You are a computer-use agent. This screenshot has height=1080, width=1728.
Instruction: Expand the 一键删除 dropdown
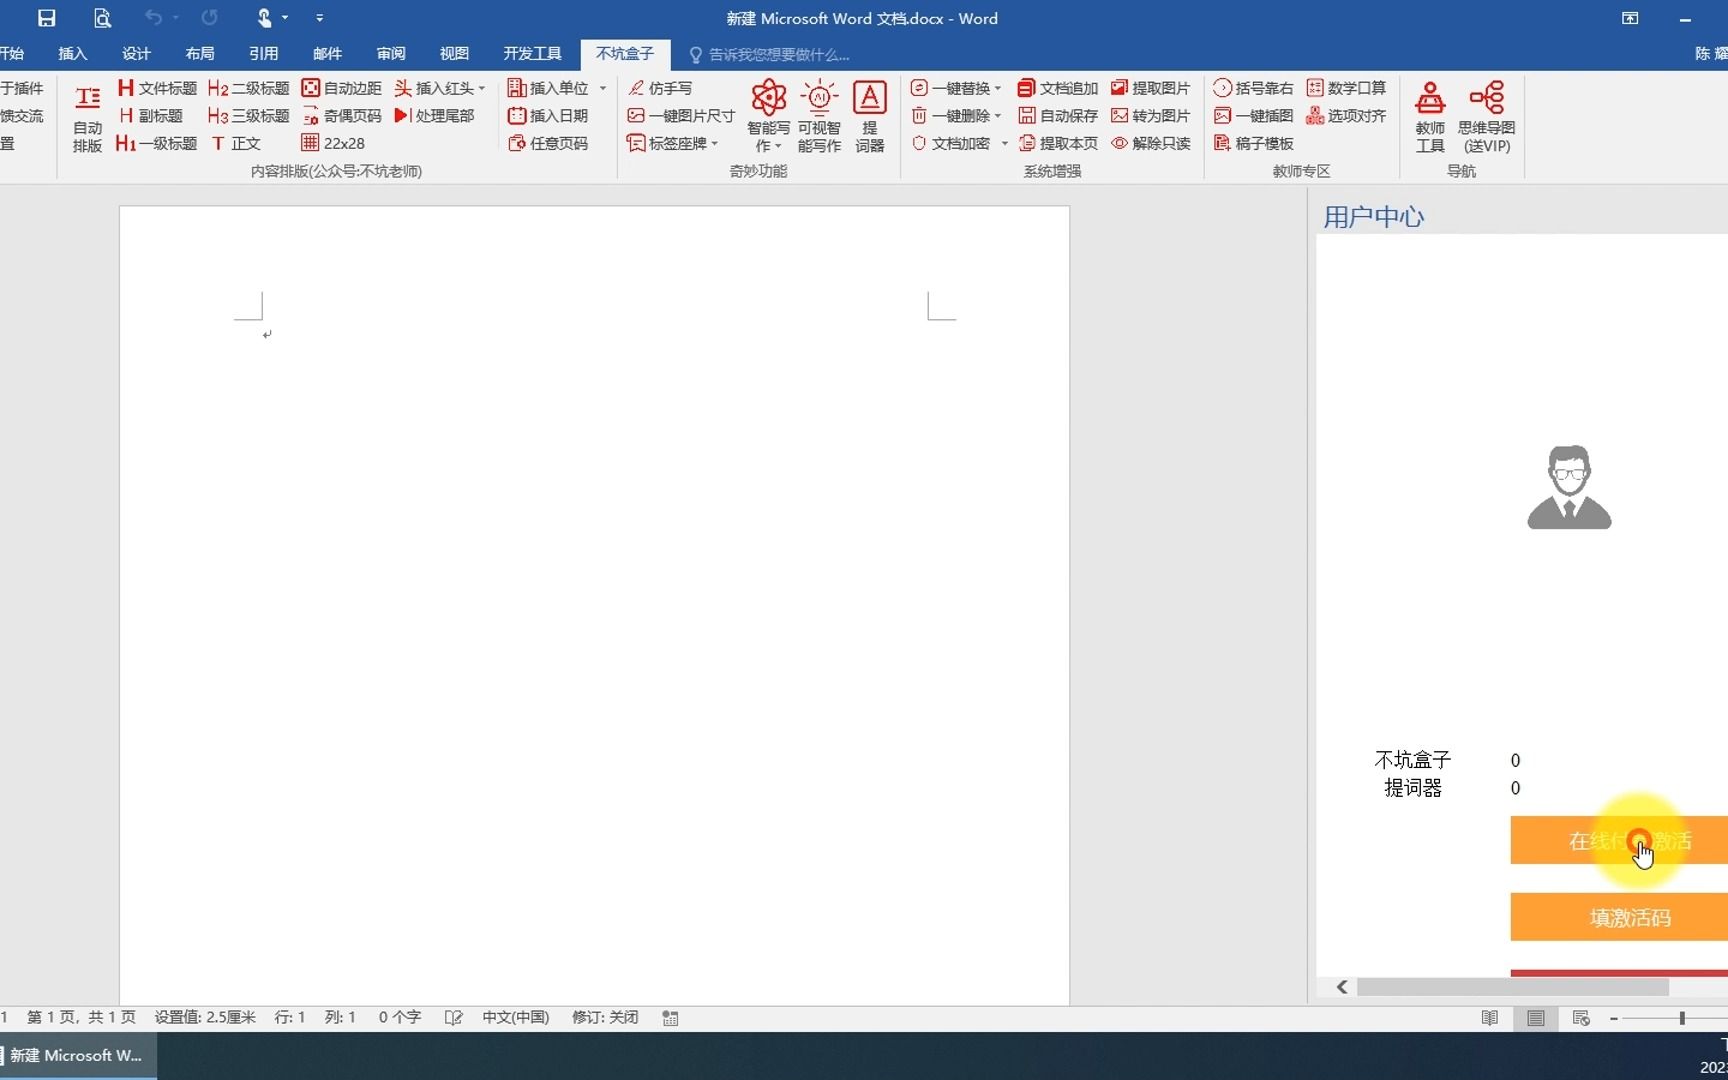(998, 116)
